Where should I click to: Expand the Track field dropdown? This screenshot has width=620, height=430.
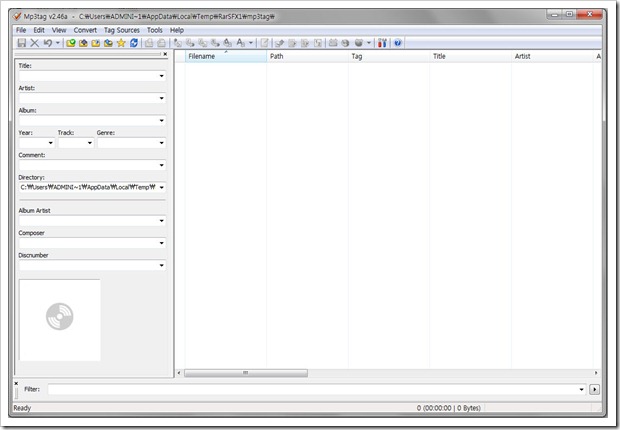click(90, 143)
